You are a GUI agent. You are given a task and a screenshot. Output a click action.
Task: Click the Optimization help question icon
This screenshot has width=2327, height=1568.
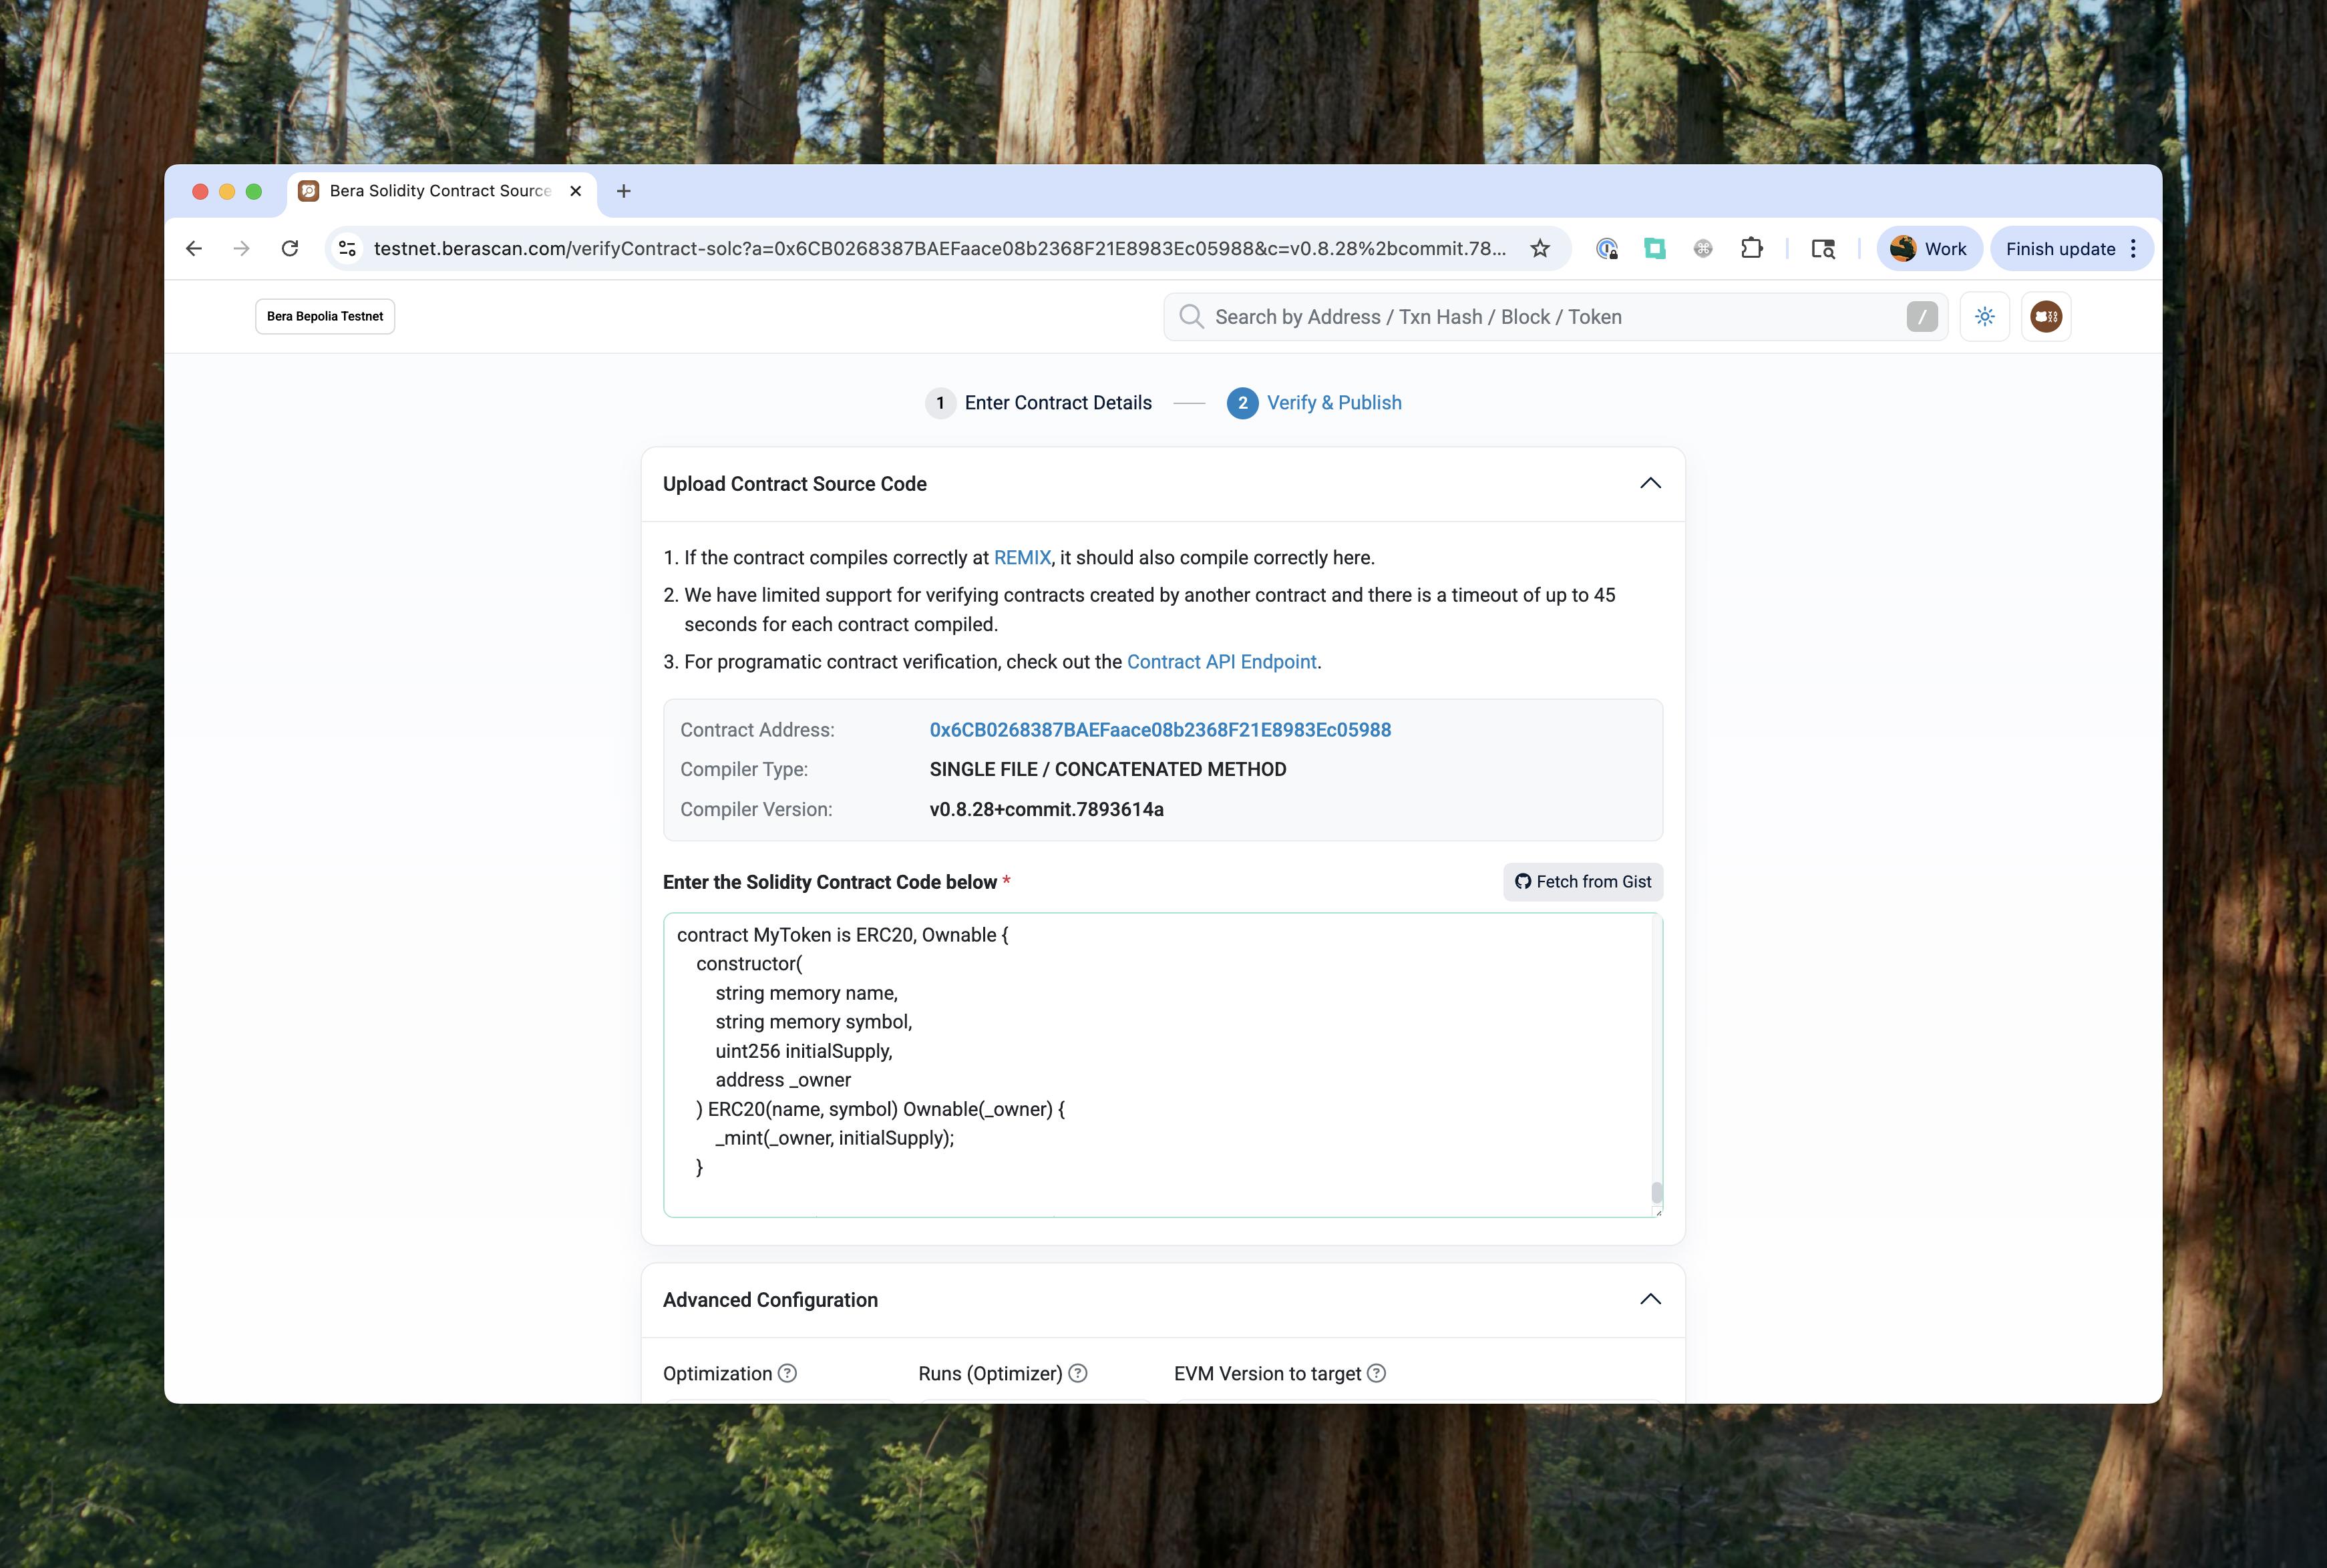pos(787,1373)
